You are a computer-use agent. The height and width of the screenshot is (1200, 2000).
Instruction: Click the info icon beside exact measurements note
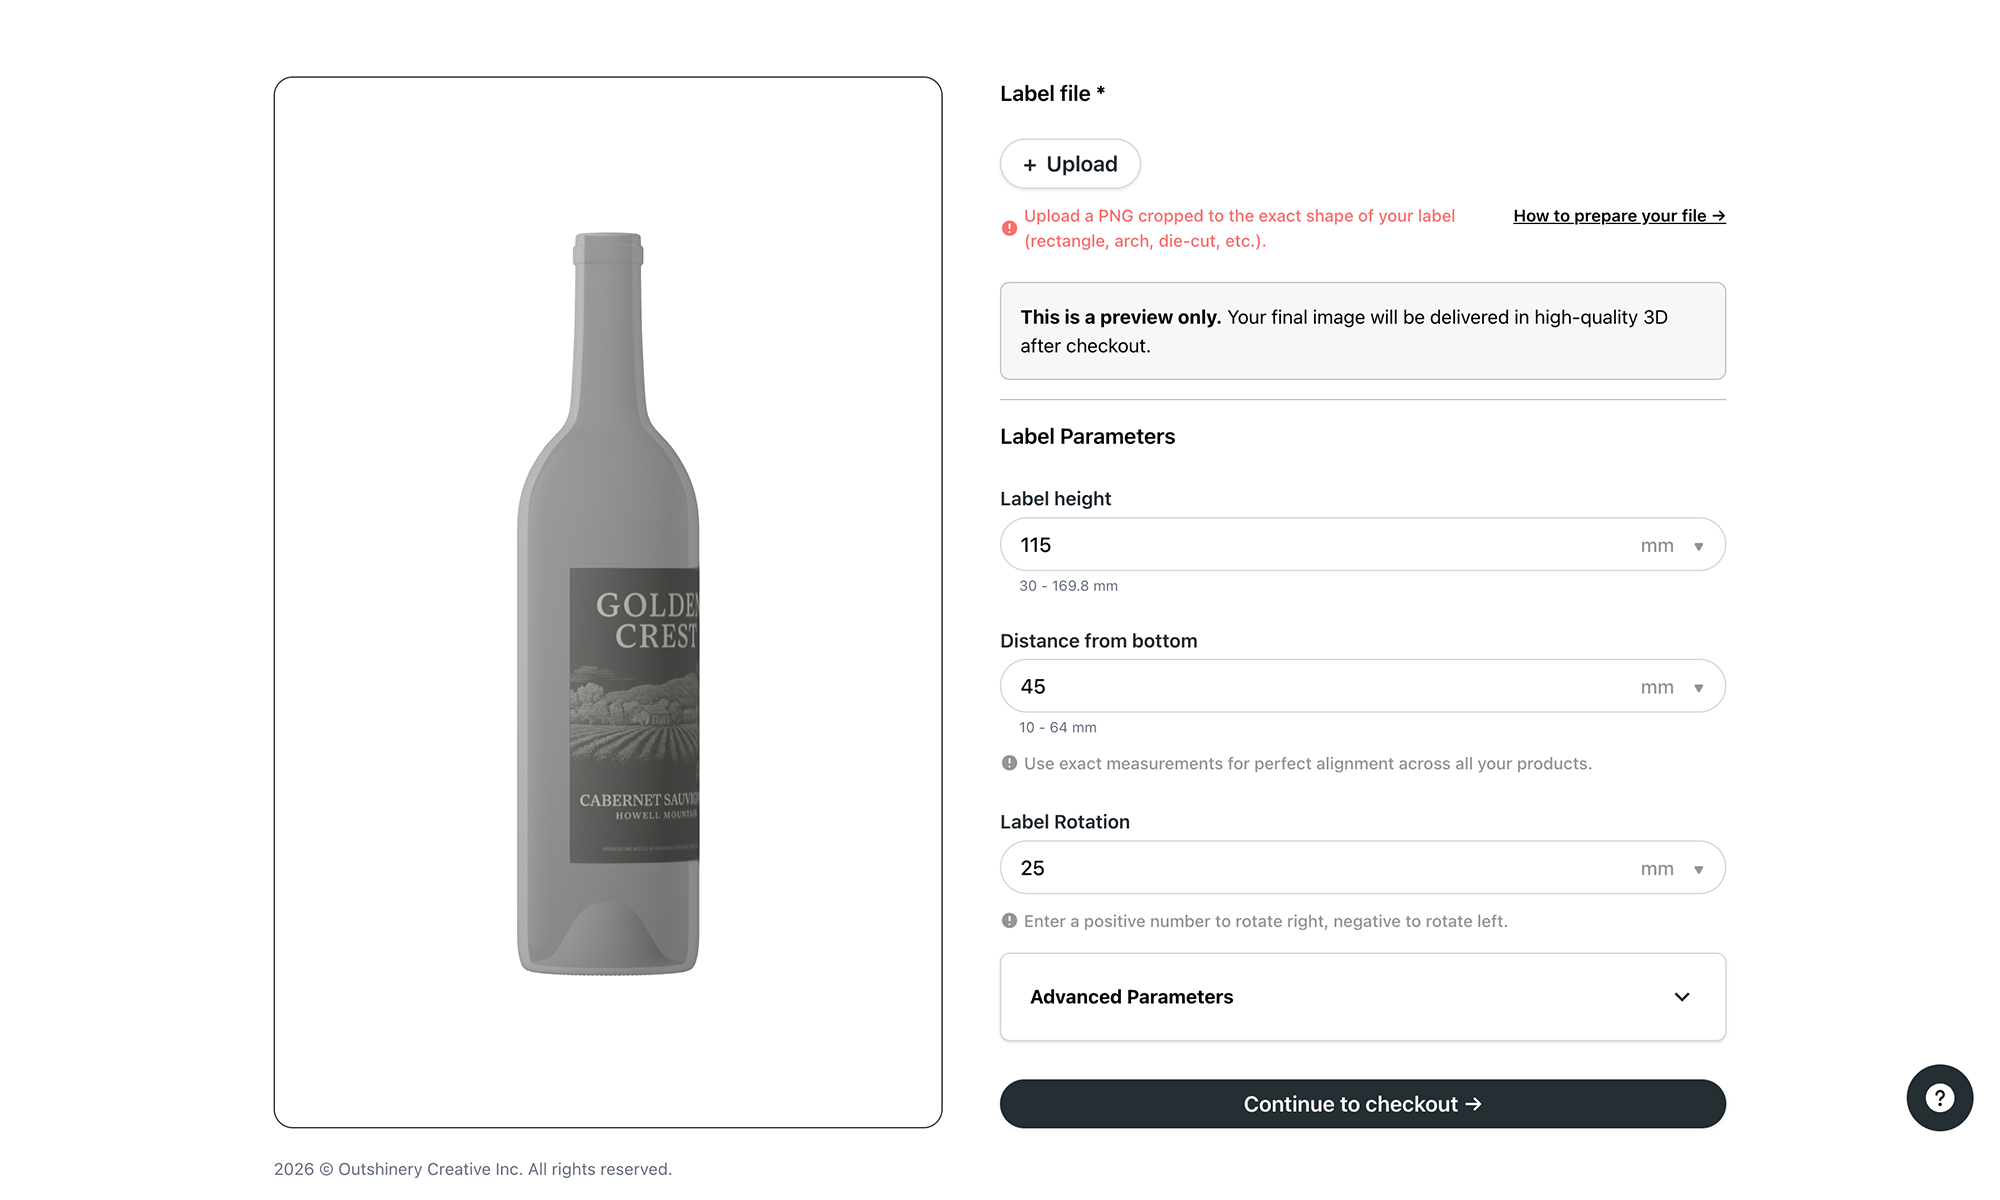click(x=1009, y=763)
